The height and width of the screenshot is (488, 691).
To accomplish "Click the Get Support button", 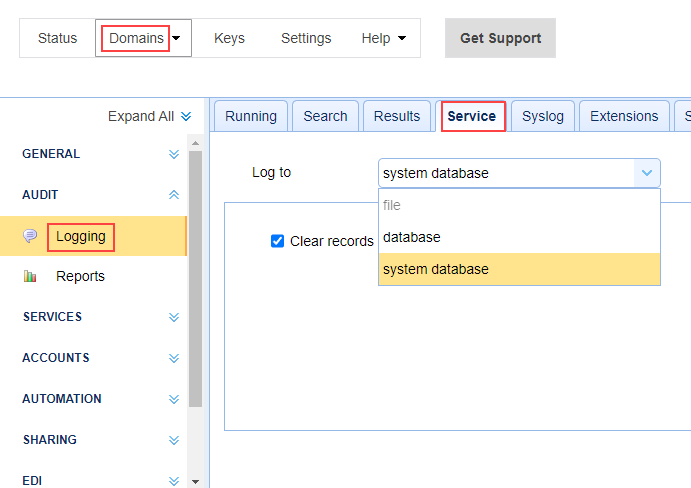I will 500,38.
